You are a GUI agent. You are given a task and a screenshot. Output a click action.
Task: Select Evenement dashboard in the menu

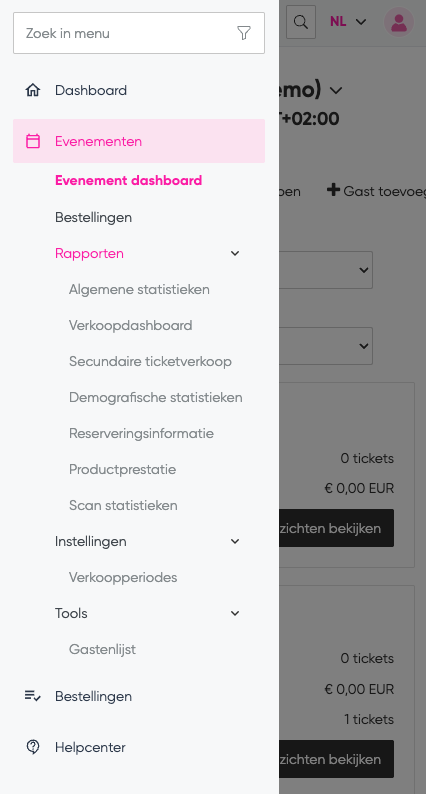pos(129,181)
